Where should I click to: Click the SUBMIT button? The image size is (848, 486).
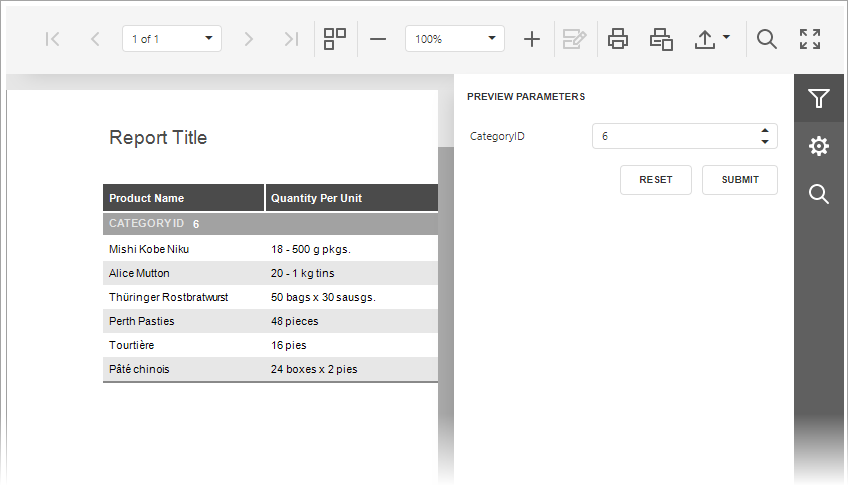coord(740,179)
